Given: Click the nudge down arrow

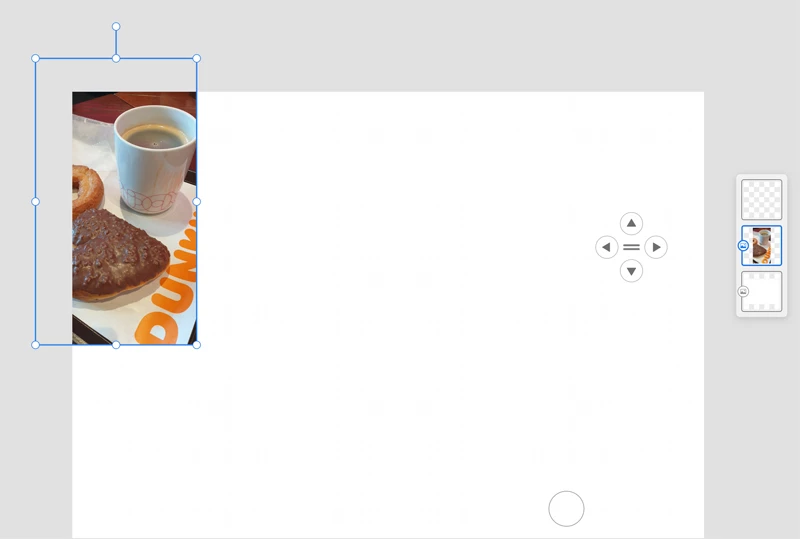Looking at the screenshot, I should [x=631, y=271].
